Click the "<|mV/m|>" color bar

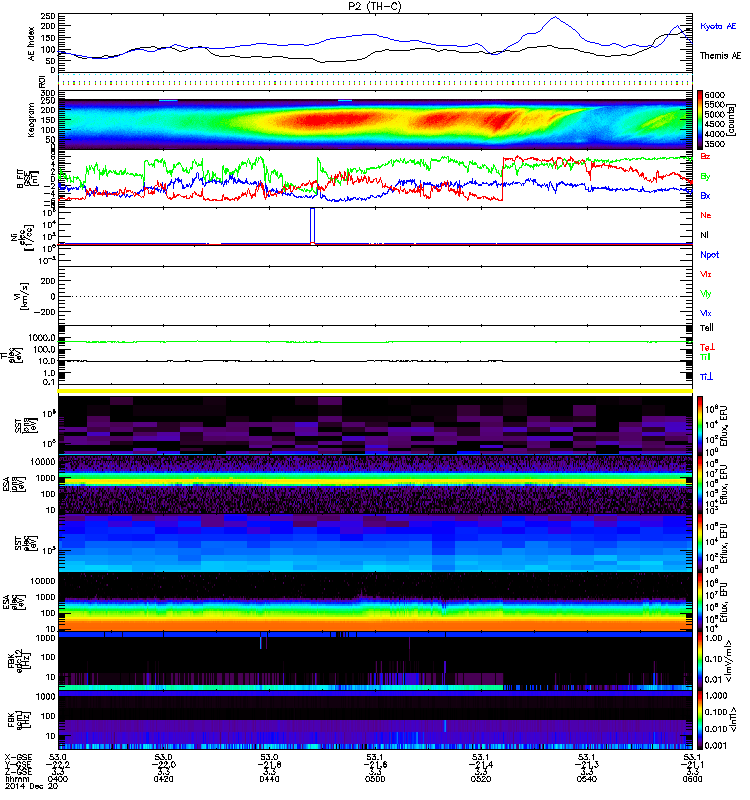700,660
